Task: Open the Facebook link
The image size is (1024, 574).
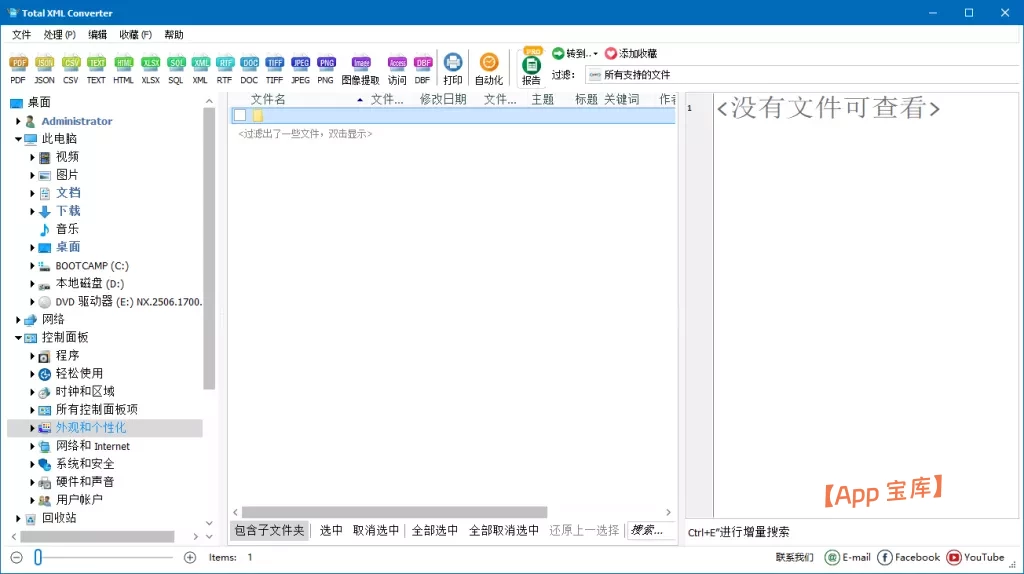Action: click(908, 557)
